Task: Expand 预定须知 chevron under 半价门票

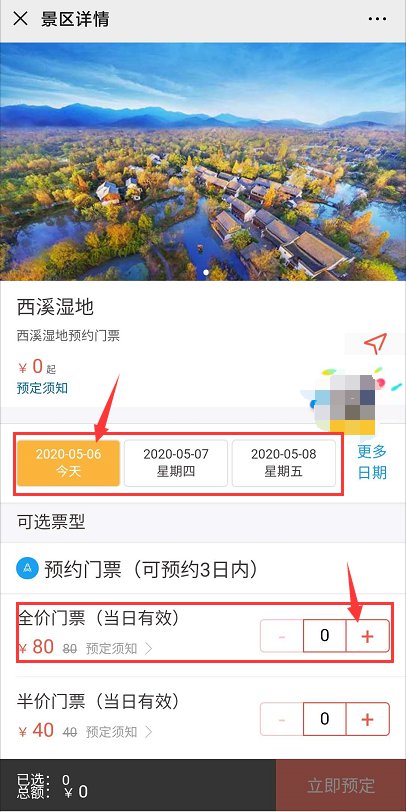Action: 149,732
